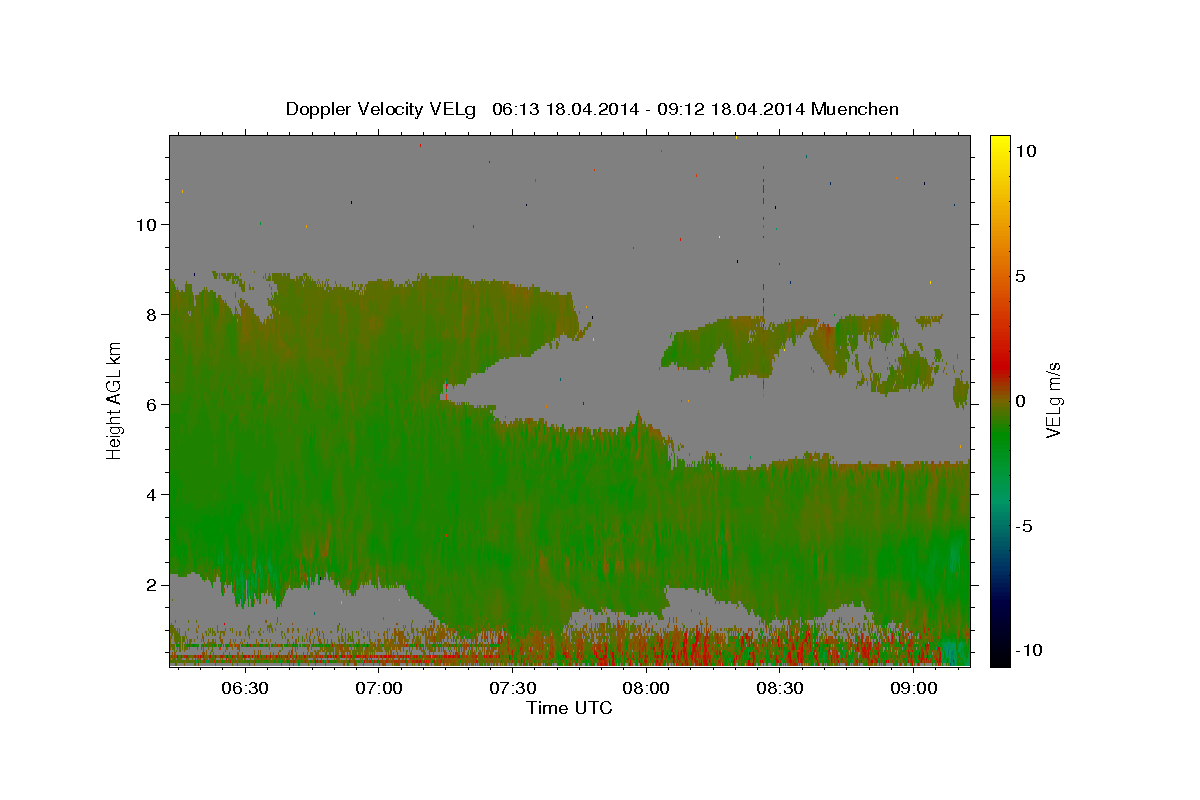Click the colorbar value -5

[x=1024, y=526]
